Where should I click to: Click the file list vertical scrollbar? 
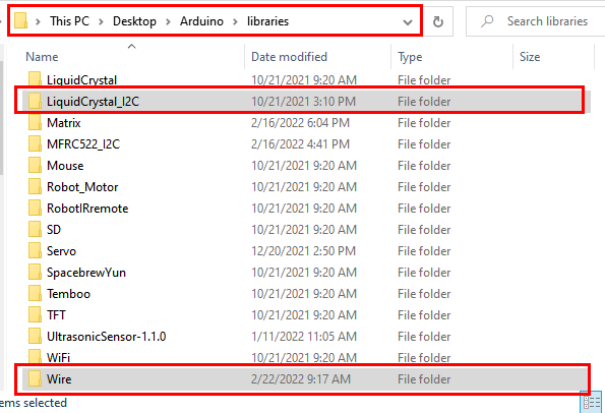point(2,116)
